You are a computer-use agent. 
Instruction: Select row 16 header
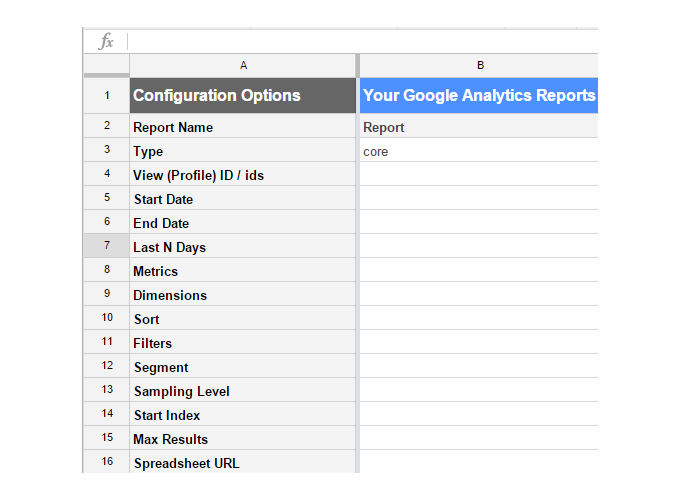click(106, 461)
